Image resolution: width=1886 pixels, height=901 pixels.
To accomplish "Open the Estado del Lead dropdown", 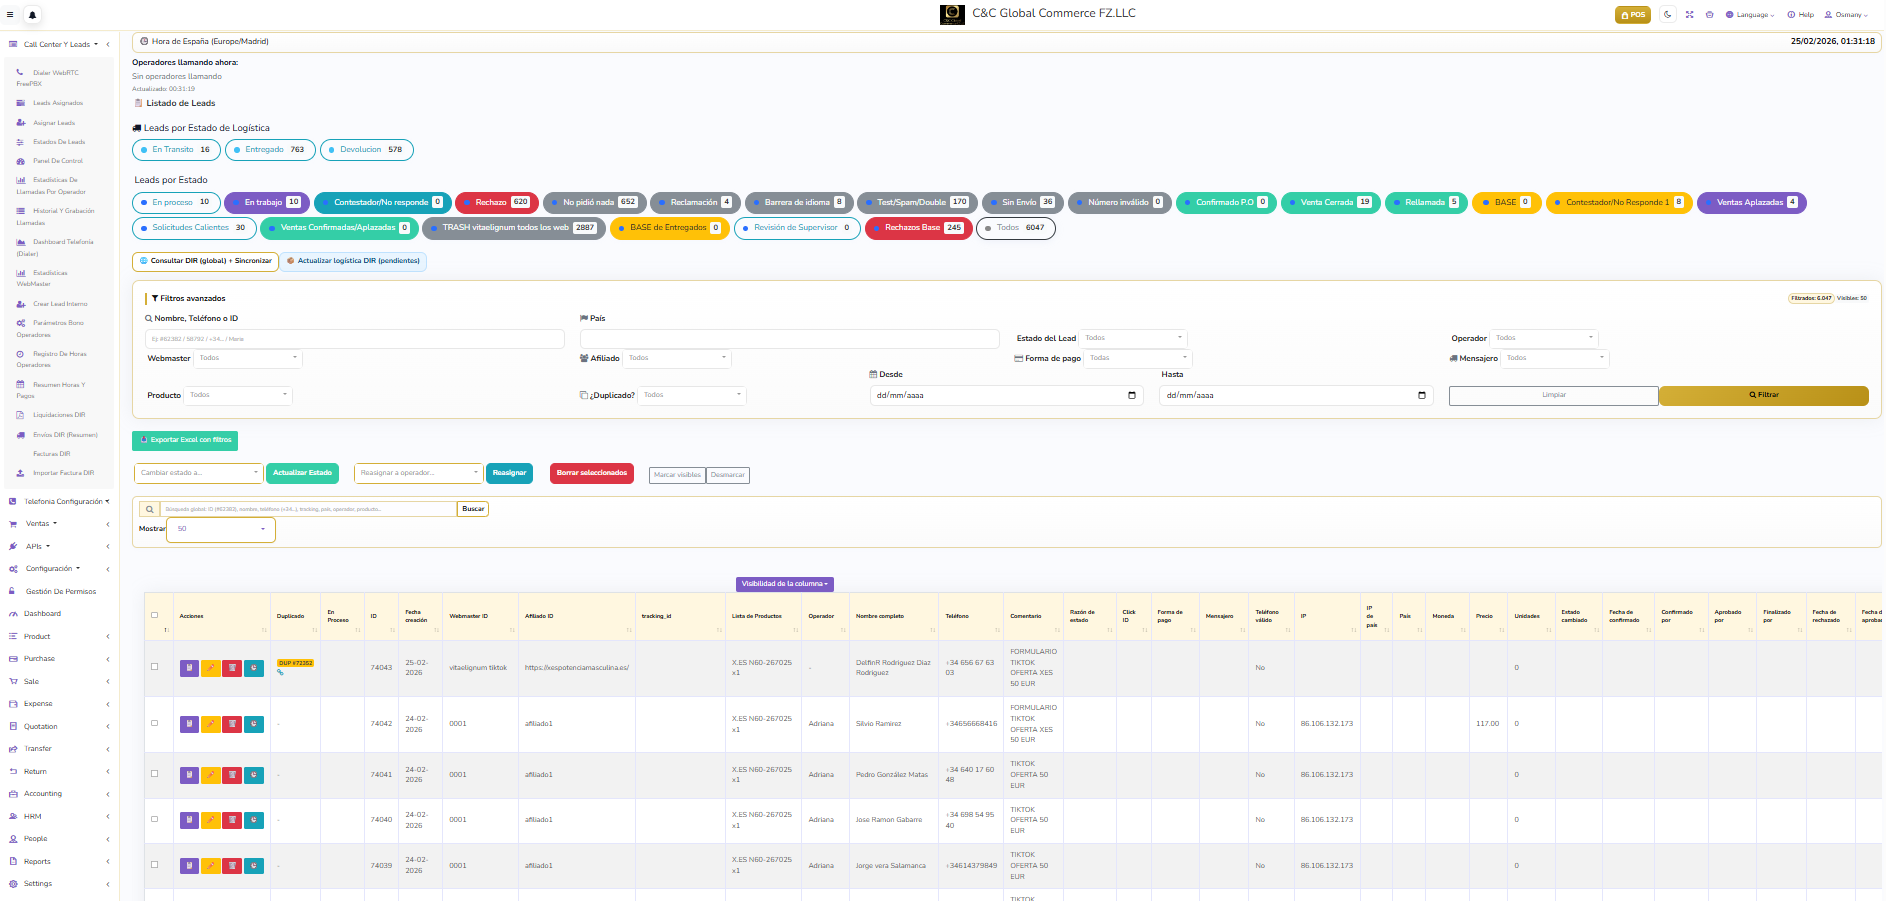I will tap(1132, 338).
